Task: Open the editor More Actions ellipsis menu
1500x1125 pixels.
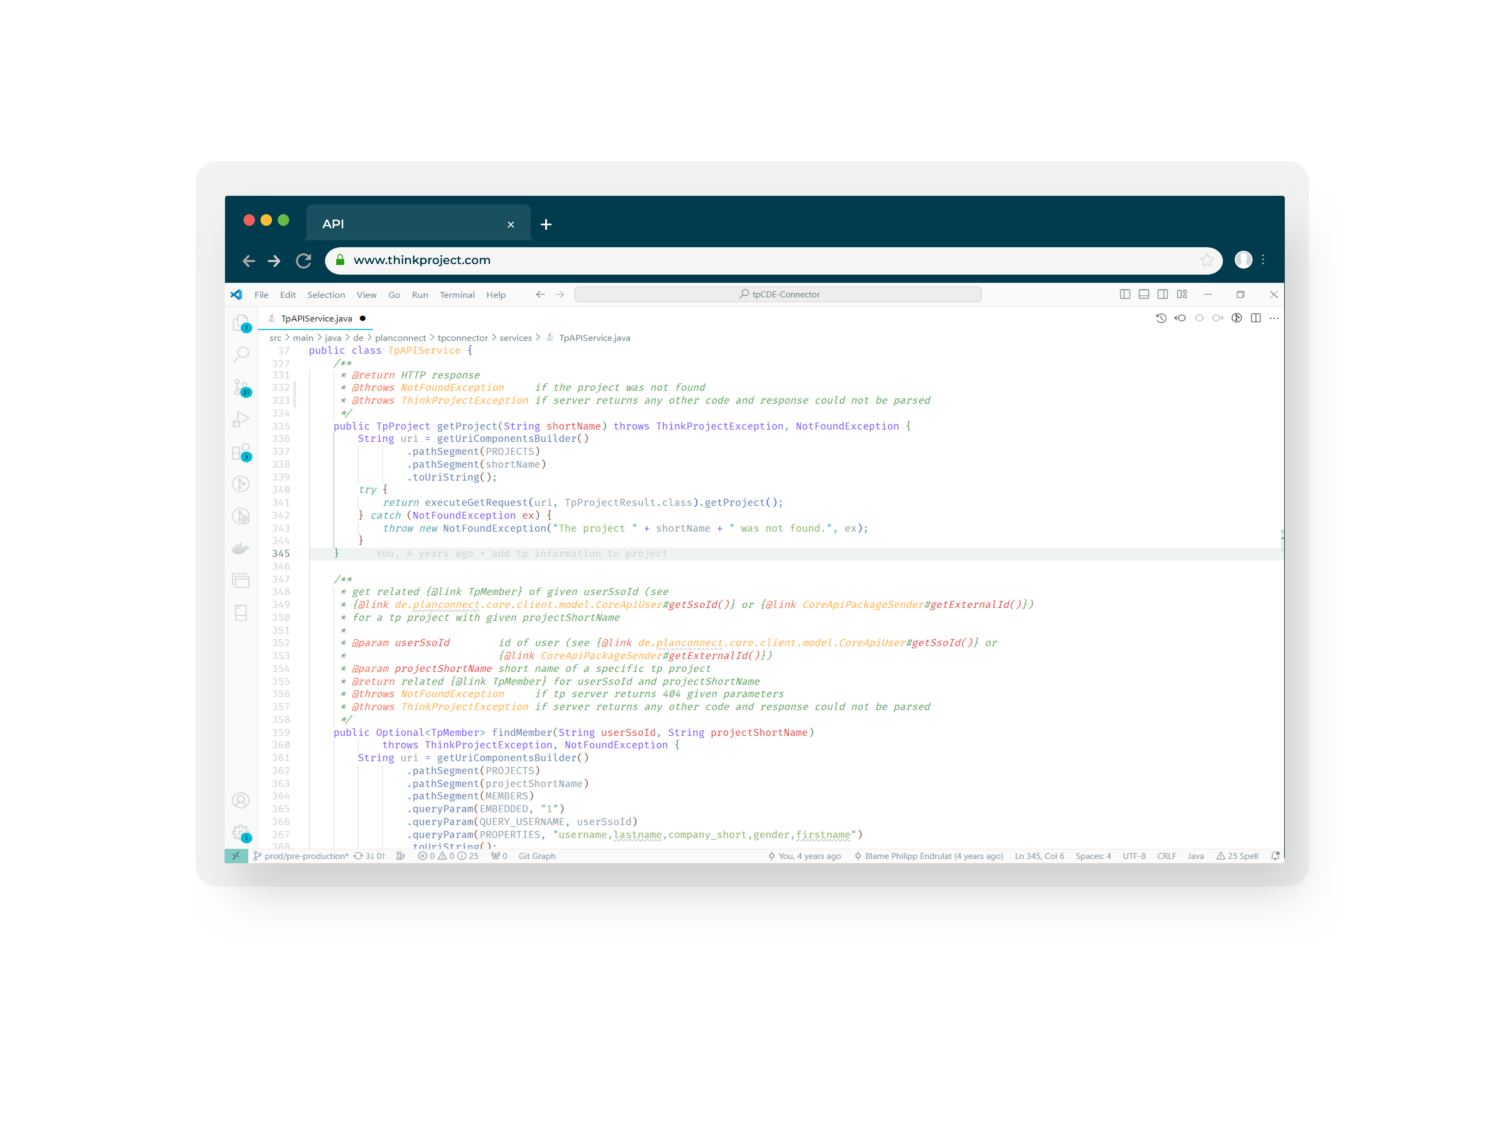Action: (1274, 318)
